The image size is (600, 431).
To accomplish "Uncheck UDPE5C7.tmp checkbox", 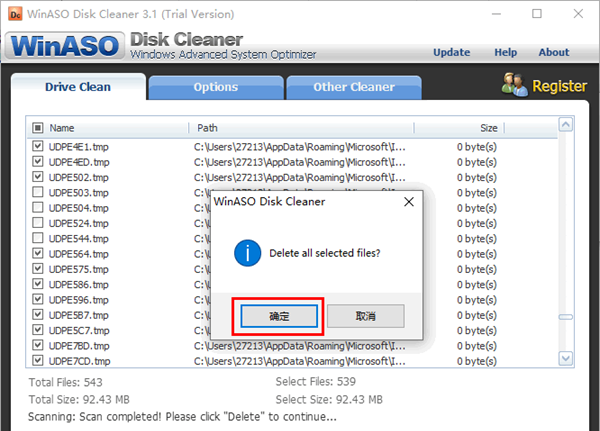I will click(x=38, y=330).
